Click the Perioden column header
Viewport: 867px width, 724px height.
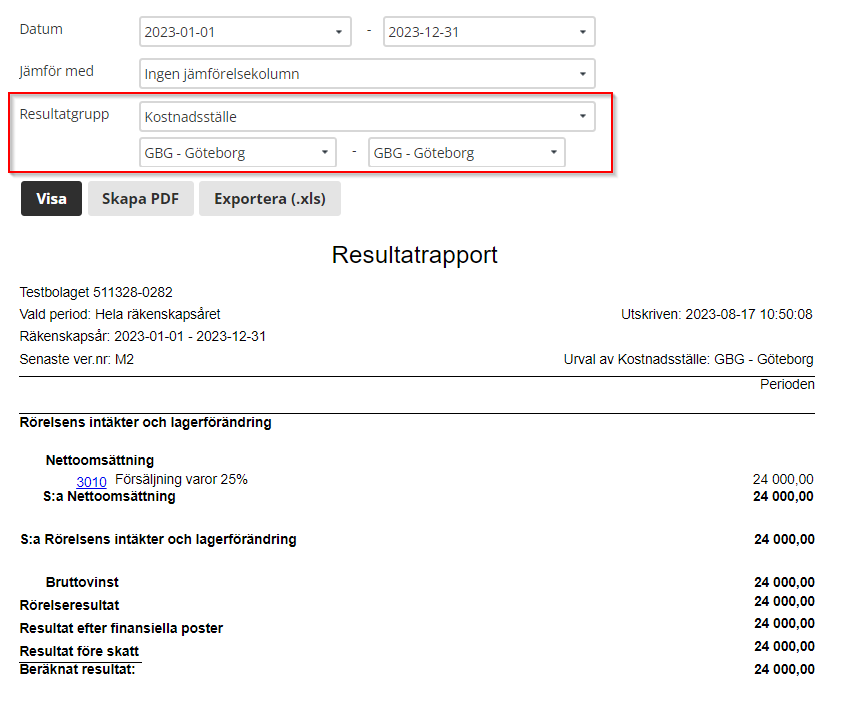click(x=787, y=384)
